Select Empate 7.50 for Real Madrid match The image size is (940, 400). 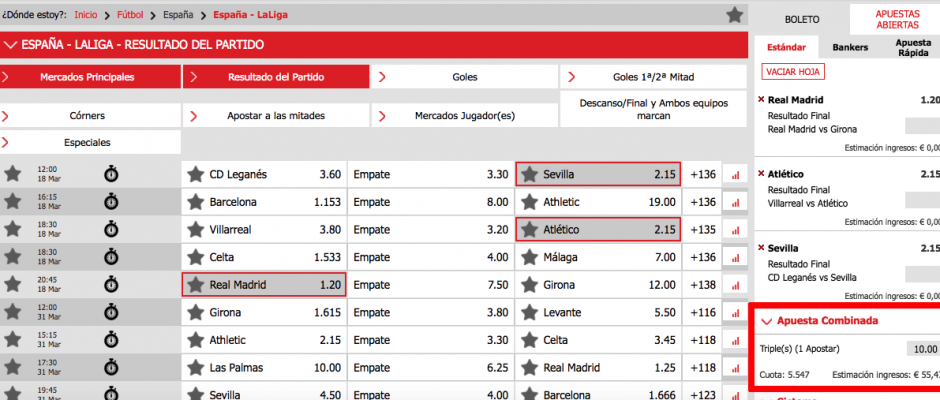(x=431, y=285)
